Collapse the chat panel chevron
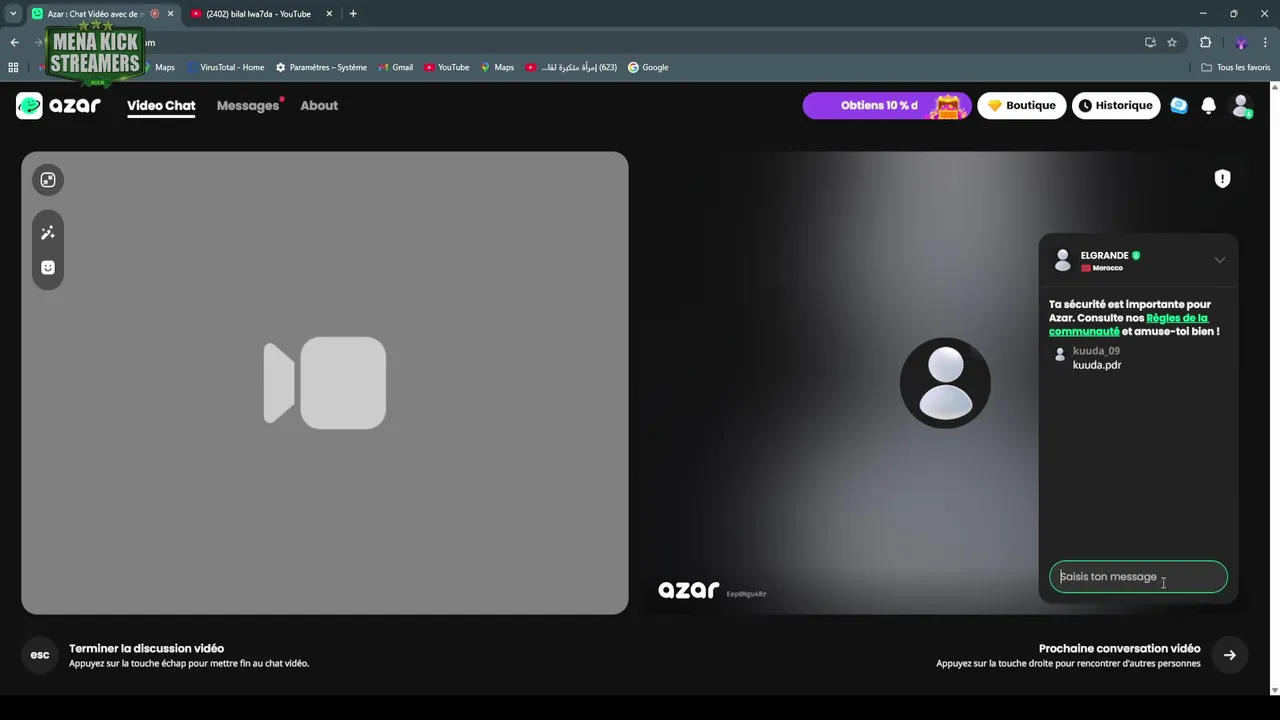The image size is (1280, 720). click(1219, 260)
